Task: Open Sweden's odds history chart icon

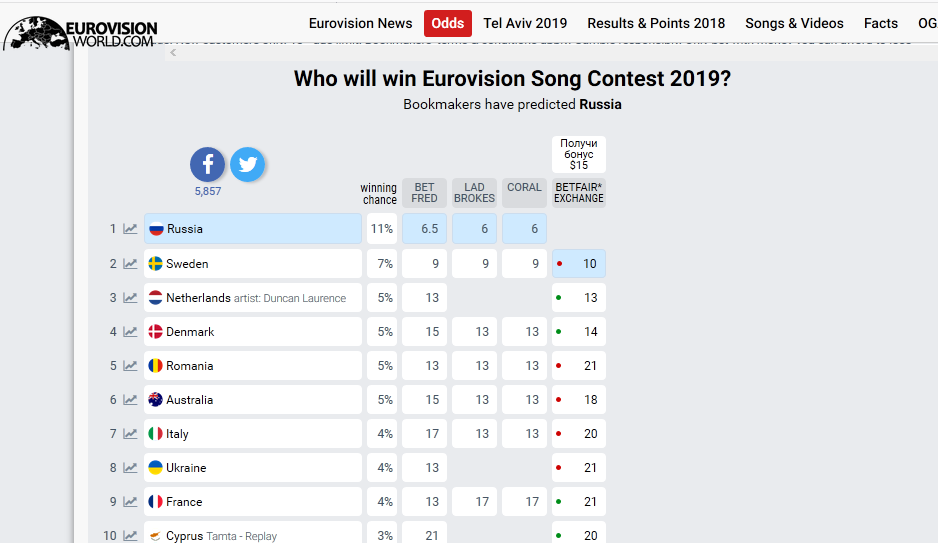Action: pyautogui.click(x=130, y=264)
